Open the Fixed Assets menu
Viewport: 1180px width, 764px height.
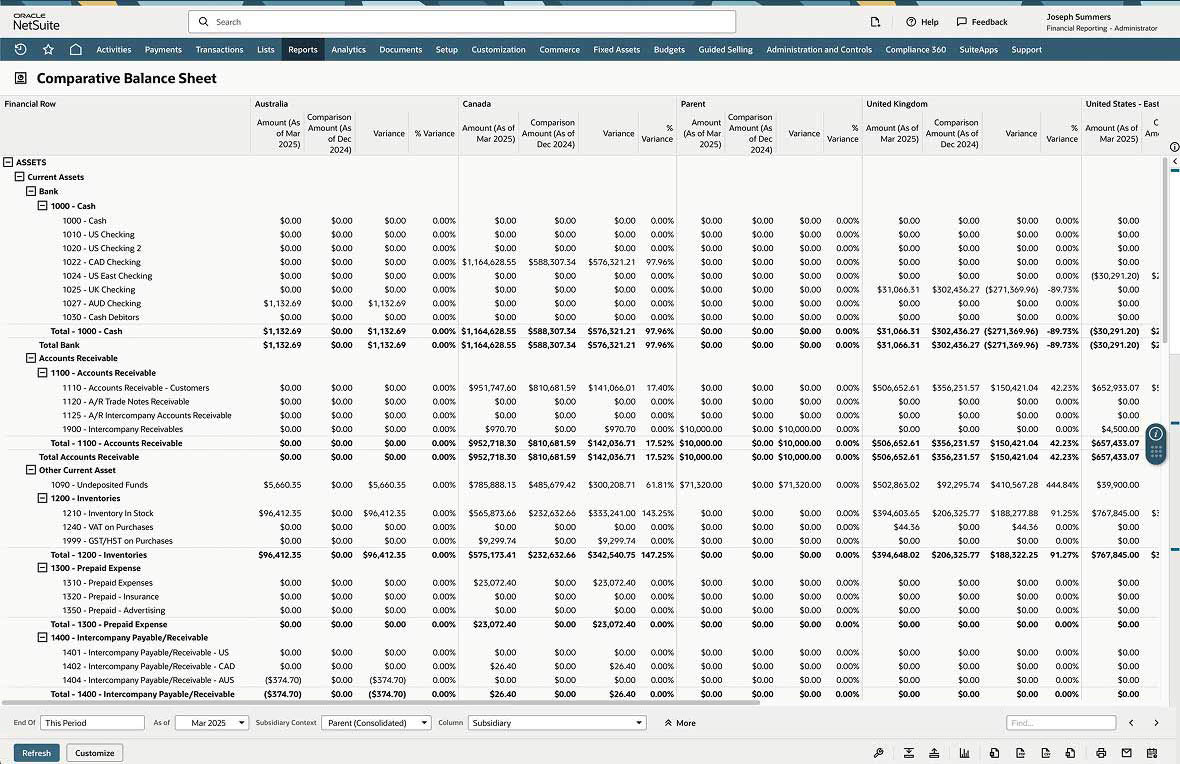tap(616, 49)
